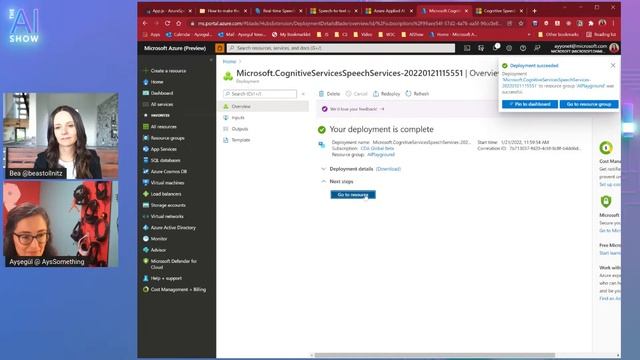Focus the deployment blade search field

point(260,94)
